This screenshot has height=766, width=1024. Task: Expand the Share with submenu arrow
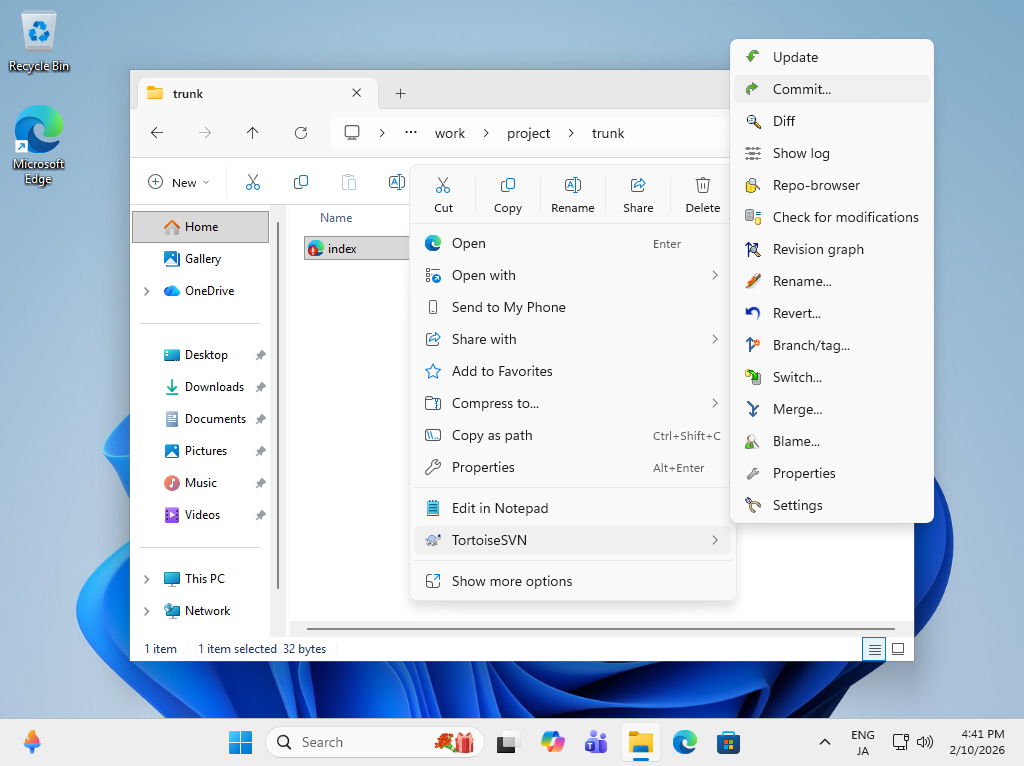[714, 339]
